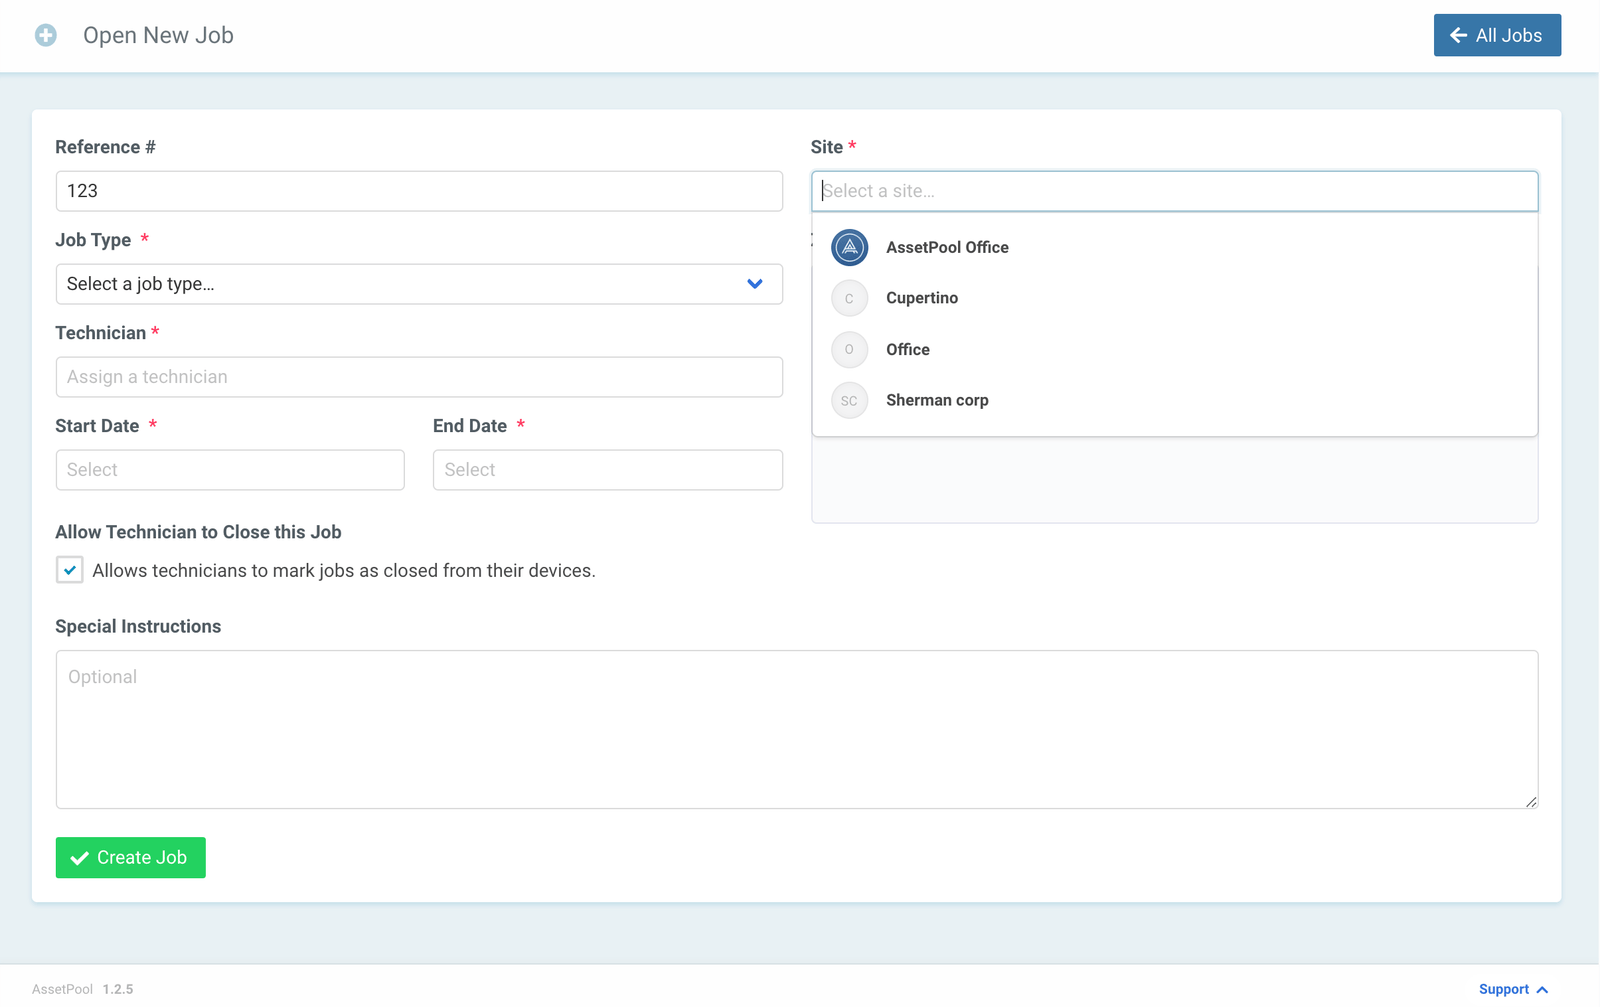
Task: Edit the Reference # field containing 123
Action: 419,191
